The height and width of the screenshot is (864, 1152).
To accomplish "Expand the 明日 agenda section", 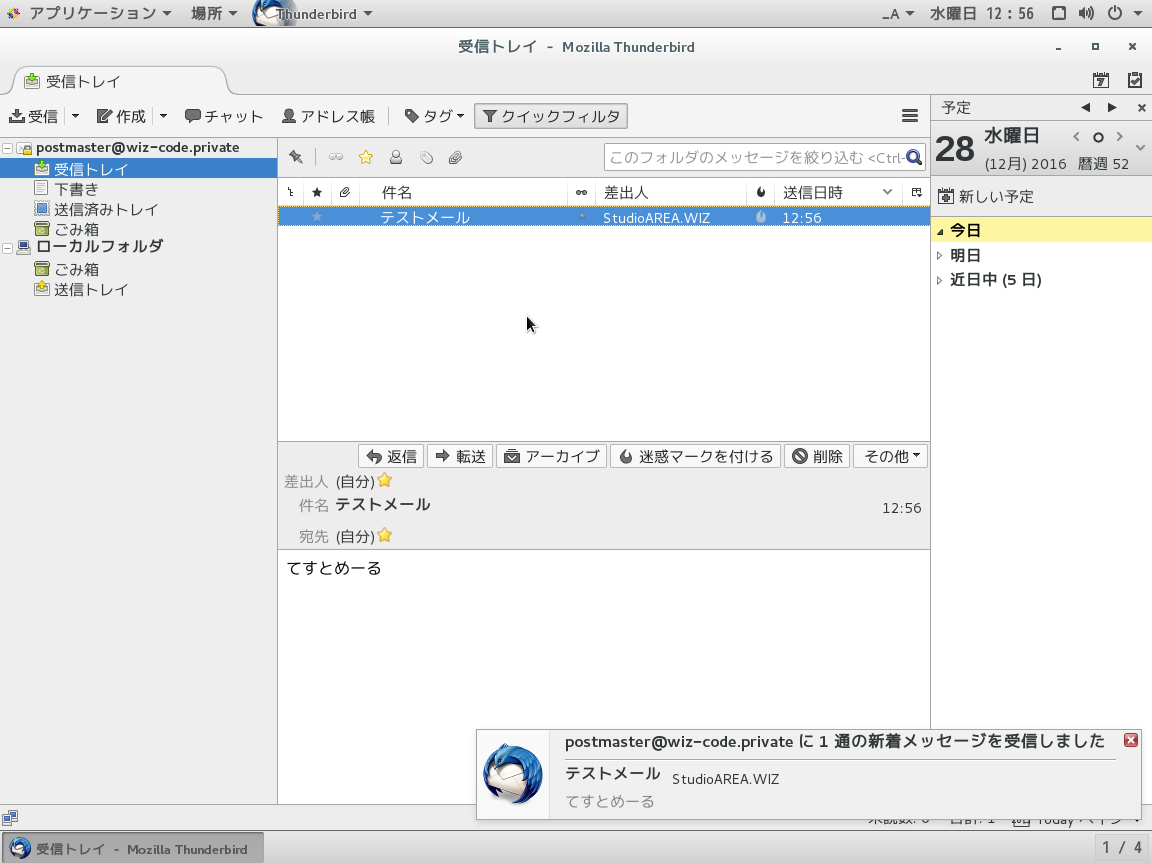I will tap(940, 256).
